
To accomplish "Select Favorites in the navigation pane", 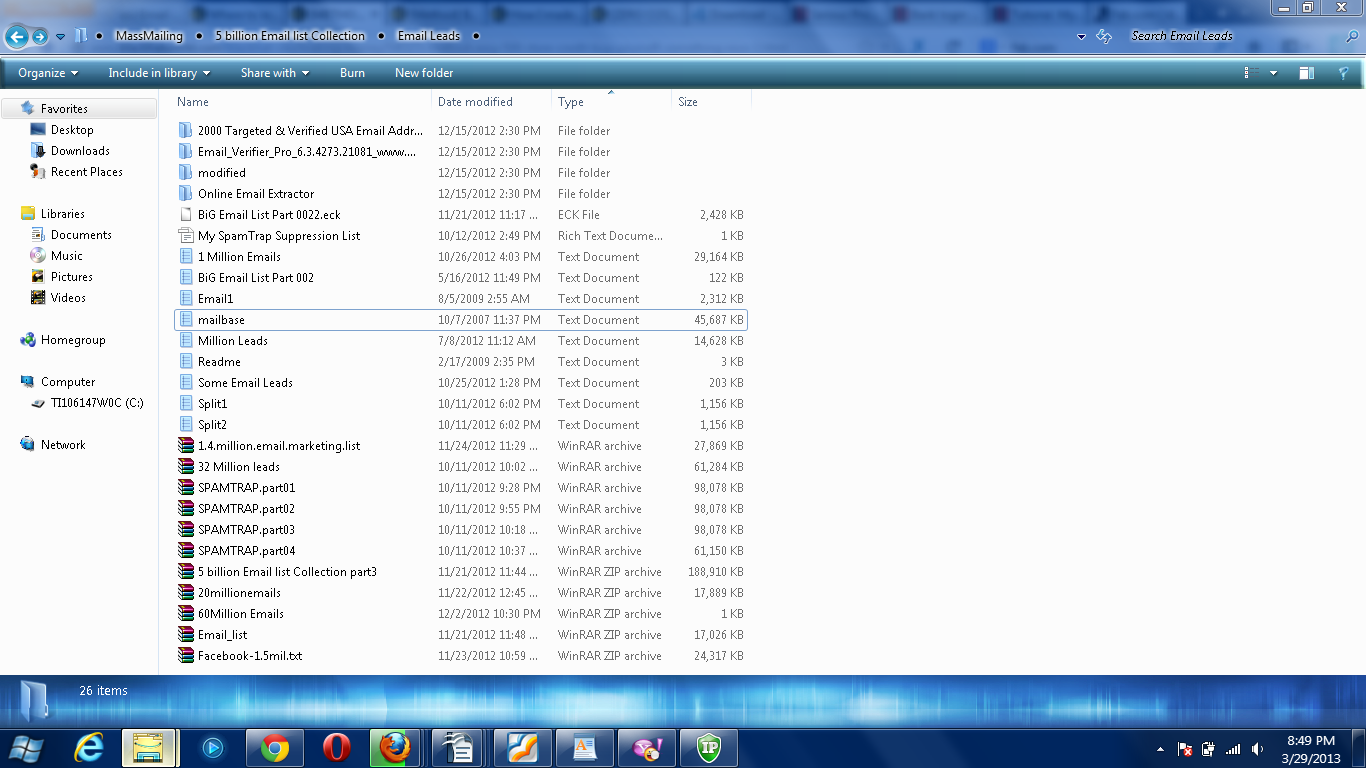I will [64, 109].
